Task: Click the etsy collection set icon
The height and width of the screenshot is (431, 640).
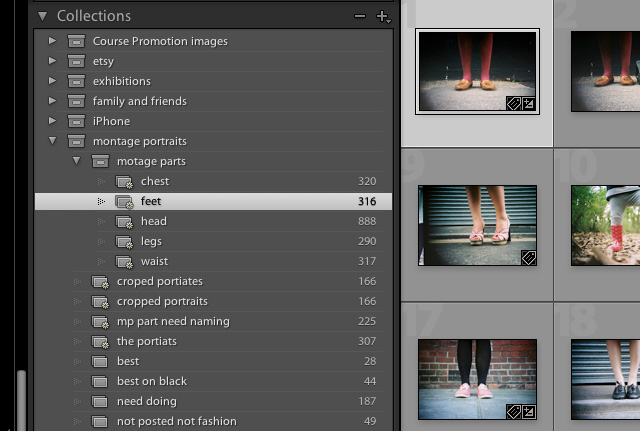Action: pyautogui.click(x=76, y=61)
